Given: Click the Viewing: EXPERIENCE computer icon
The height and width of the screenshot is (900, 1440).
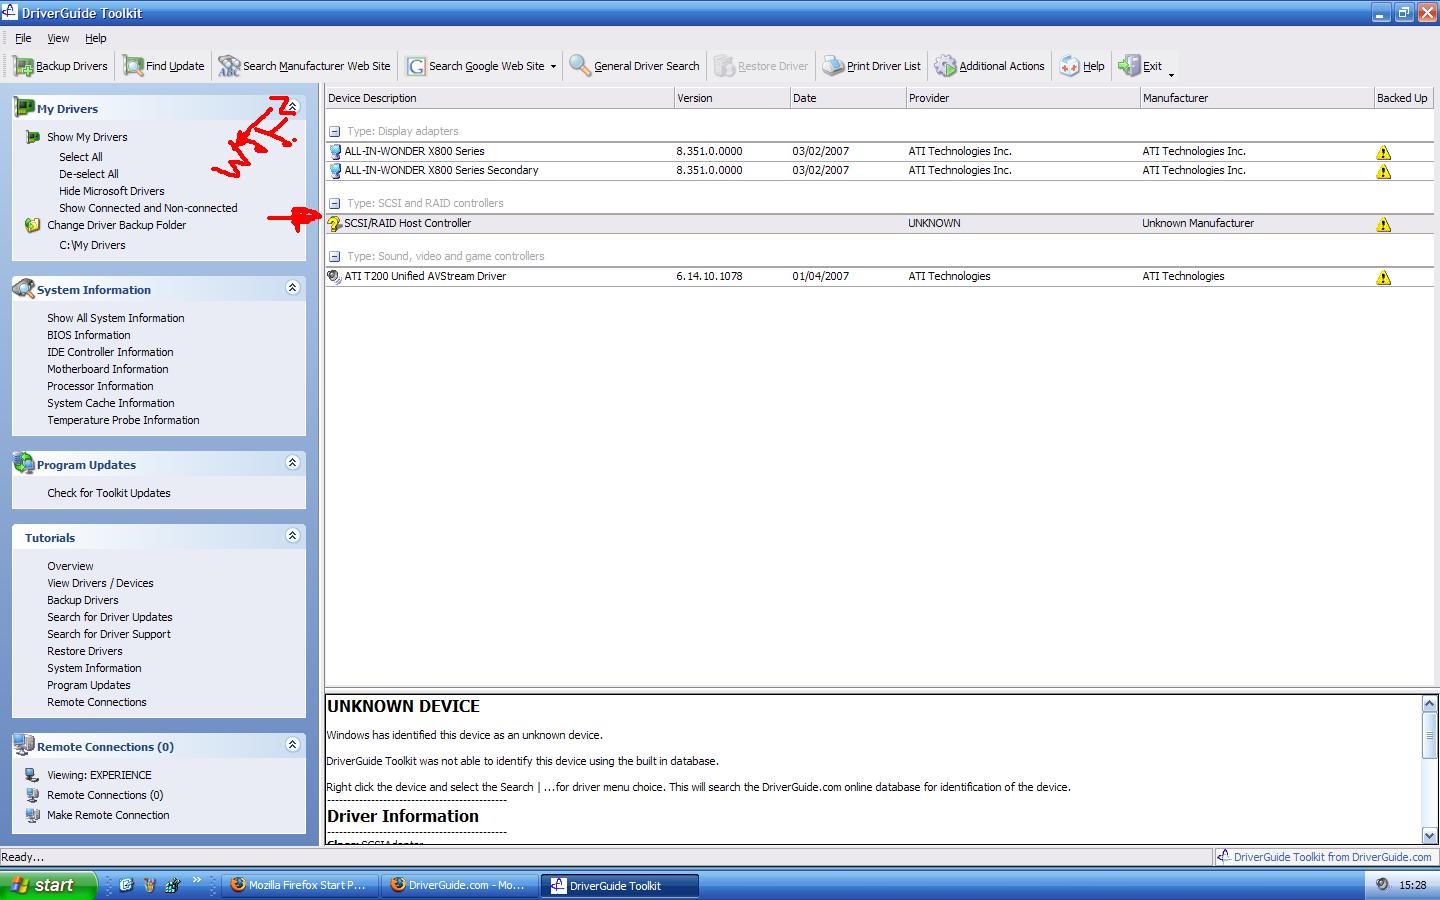Looking at the screenshot, I should (x=32, y=775).
